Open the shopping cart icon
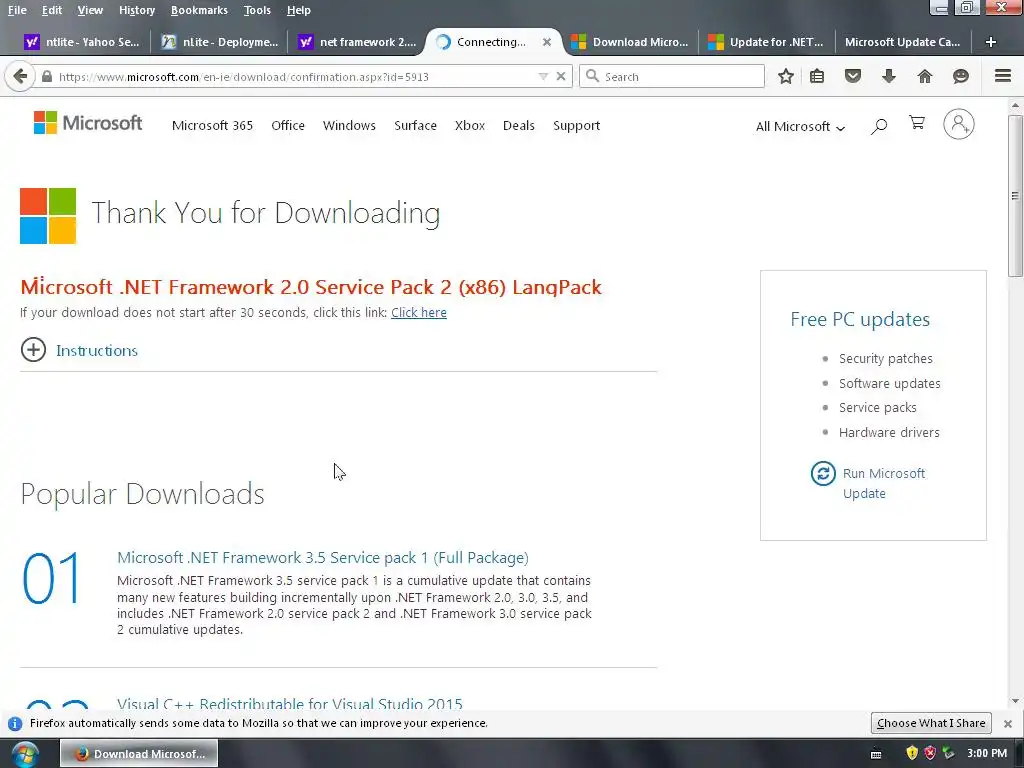The image size is (1024, 768). click(x=917, y=123)
